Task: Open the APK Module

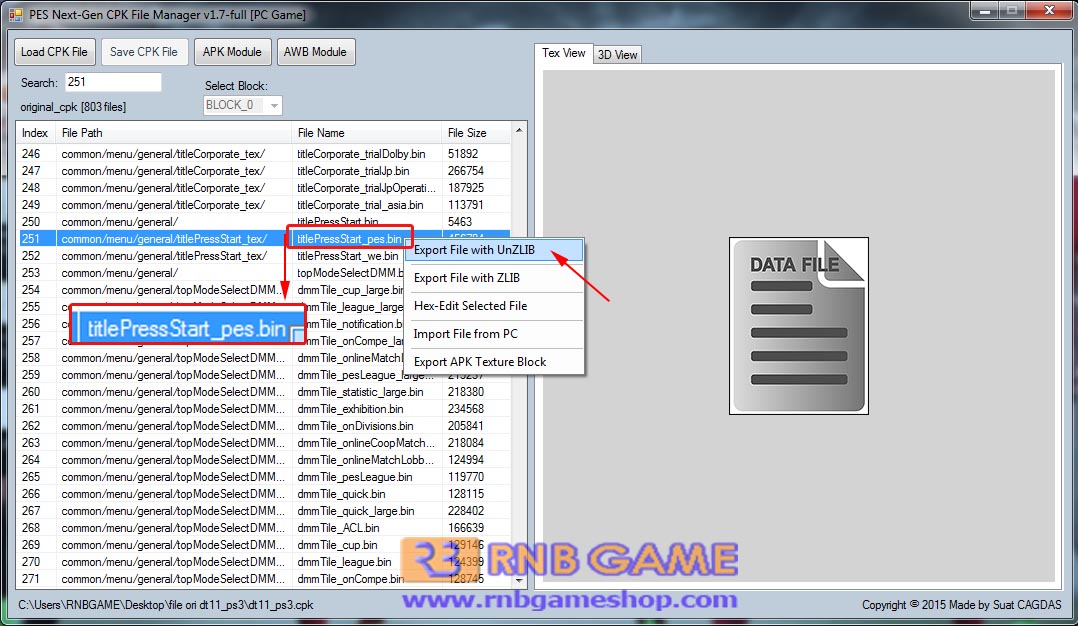Action: point(232,52)
